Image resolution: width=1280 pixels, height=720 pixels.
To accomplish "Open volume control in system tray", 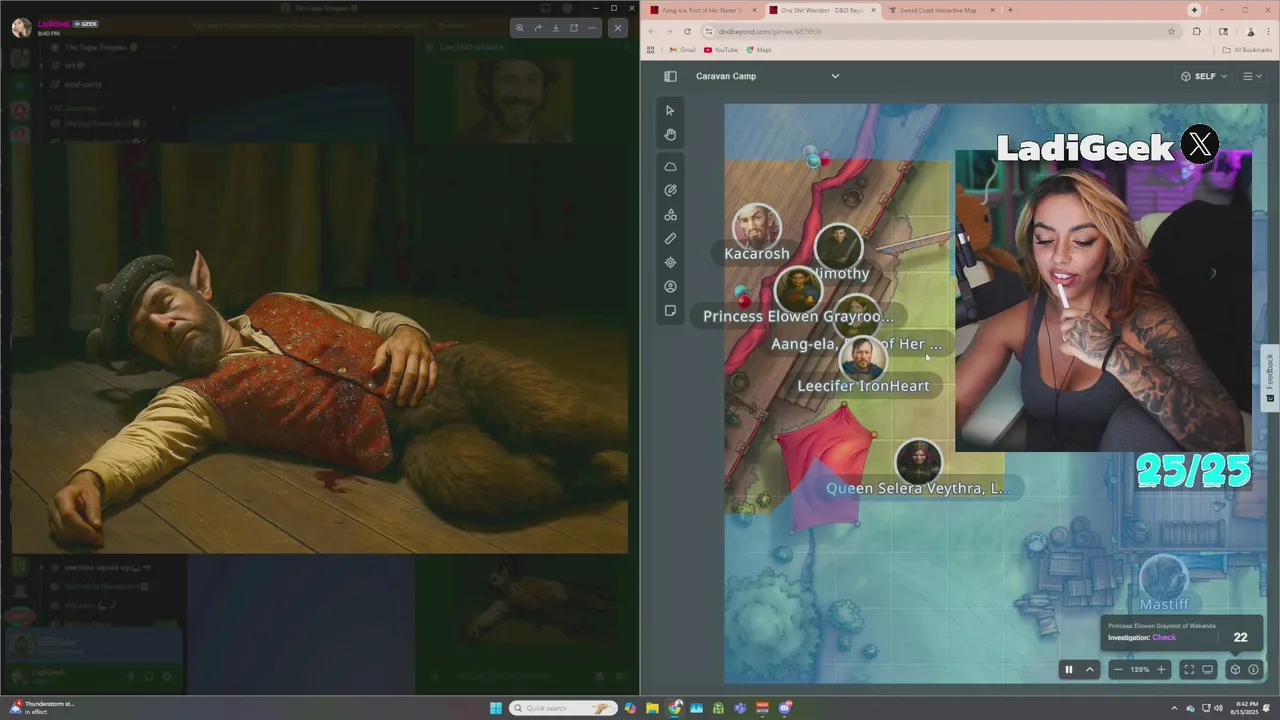I will click(1219, 708).
